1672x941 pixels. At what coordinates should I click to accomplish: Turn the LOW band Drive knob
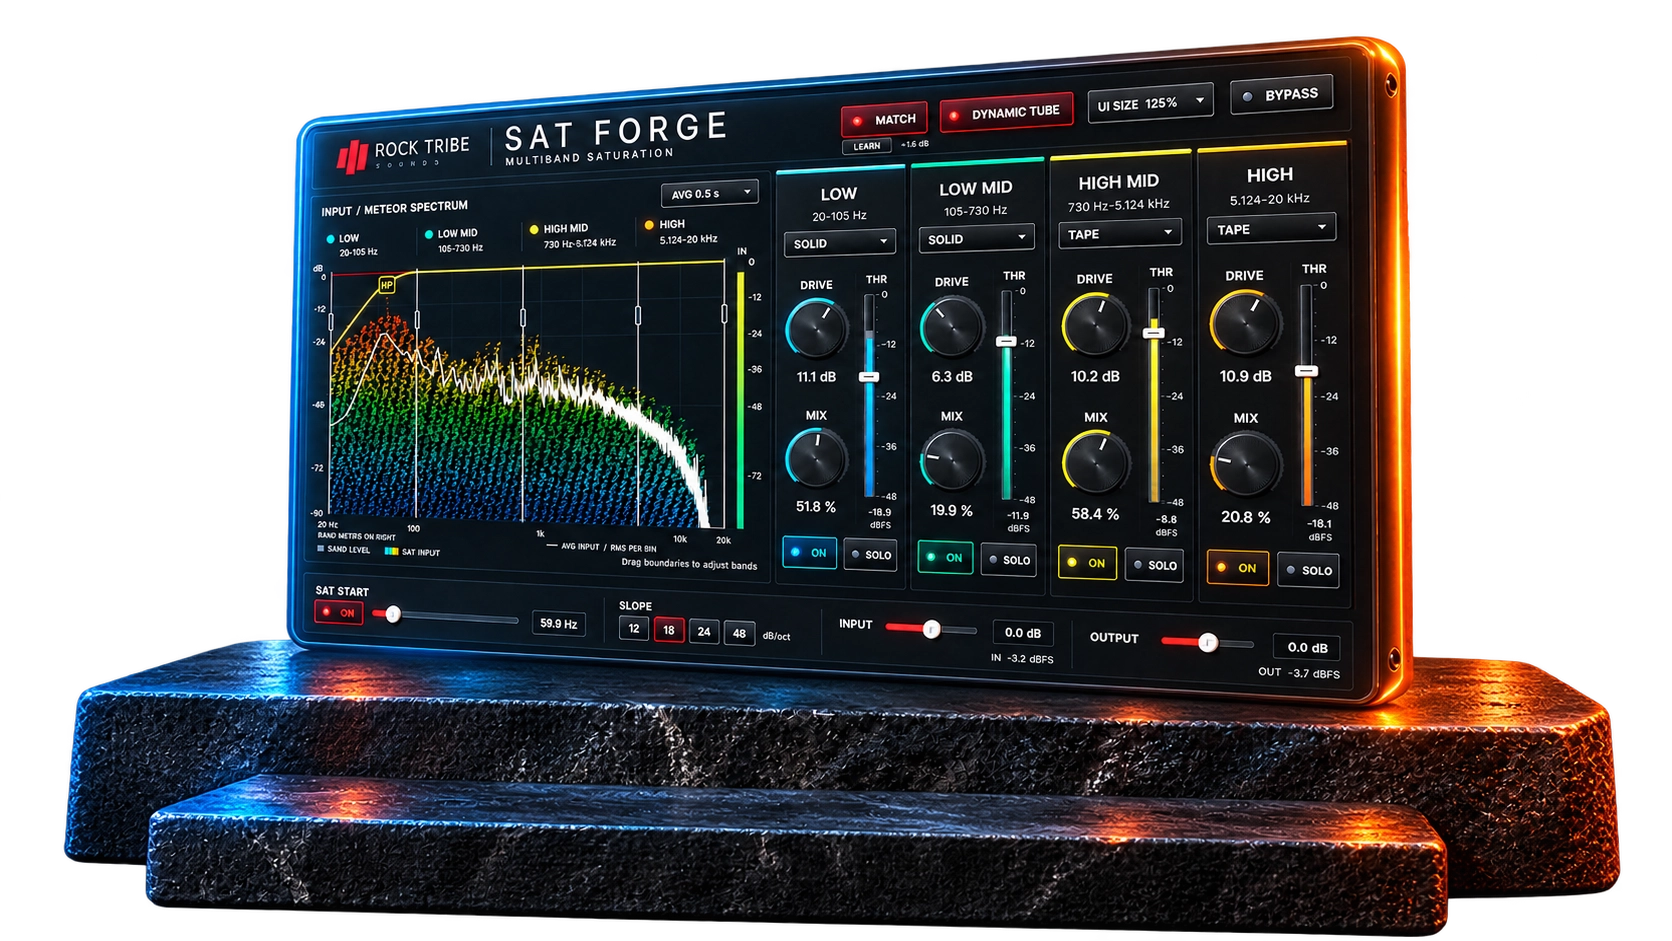817,328
